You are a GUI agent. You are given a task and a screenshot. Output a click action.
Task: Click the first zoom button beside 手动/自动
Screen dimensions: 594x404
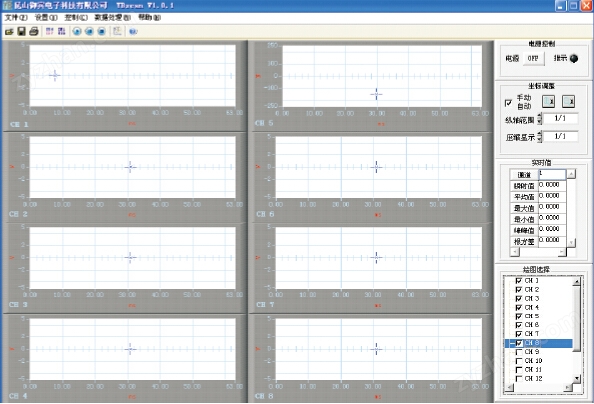click(x=548, y=102)
